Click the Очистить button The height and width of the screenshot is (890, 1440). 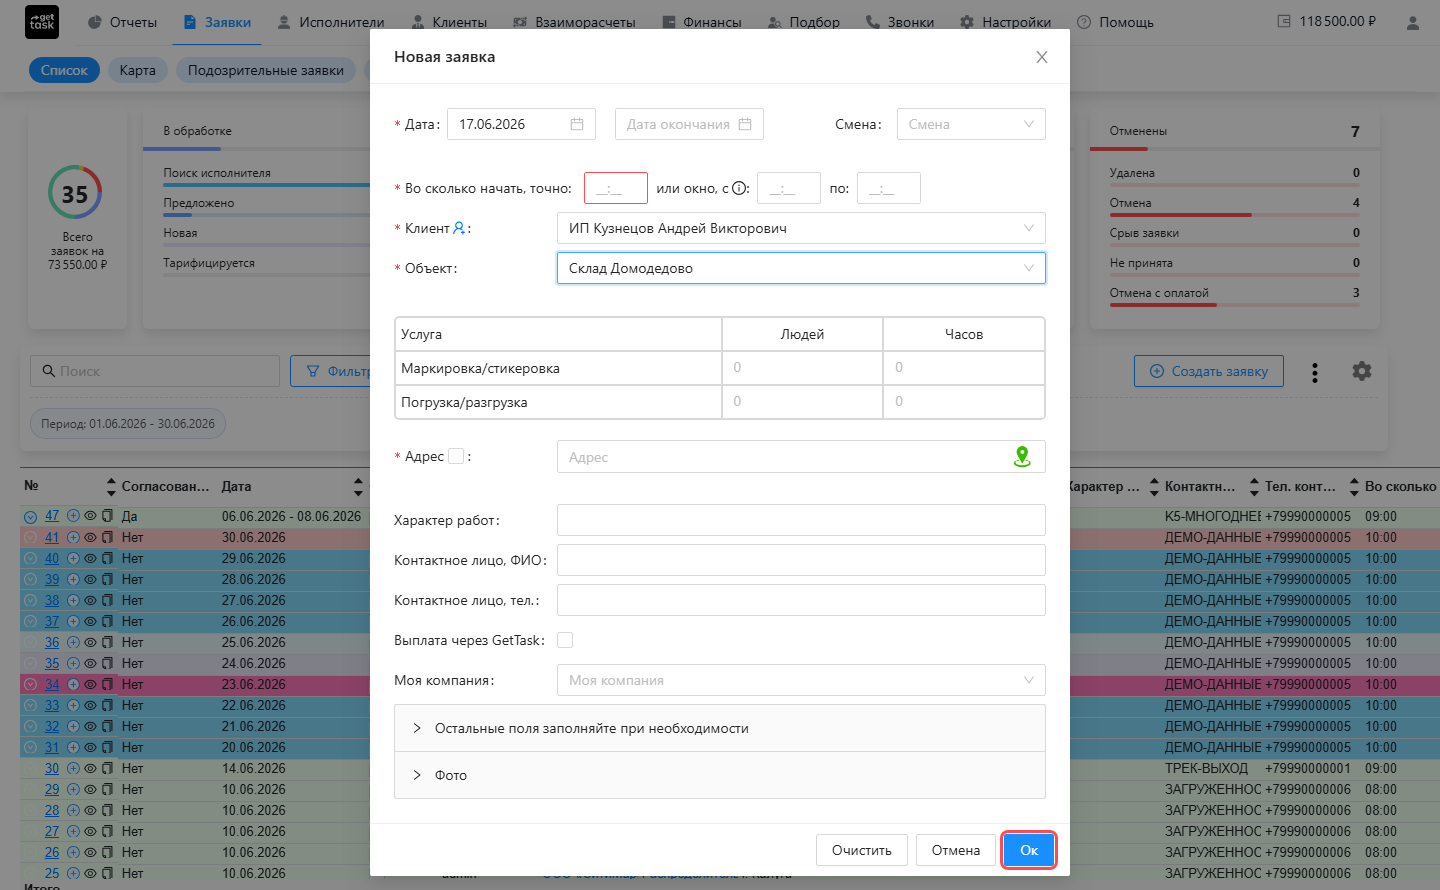pos(862,850)
